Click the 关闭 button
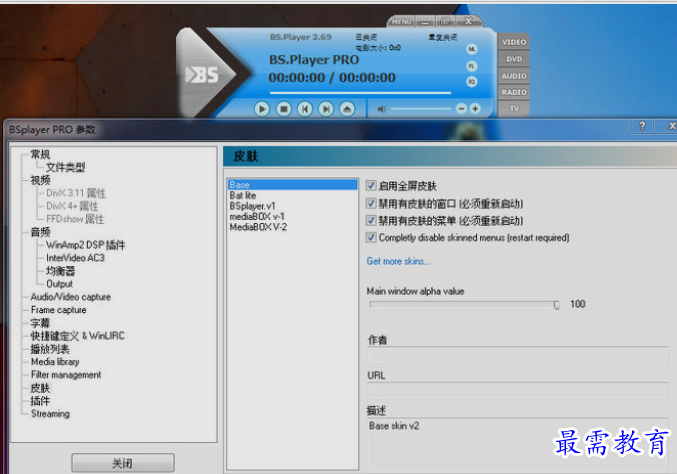 click(123, 463)
